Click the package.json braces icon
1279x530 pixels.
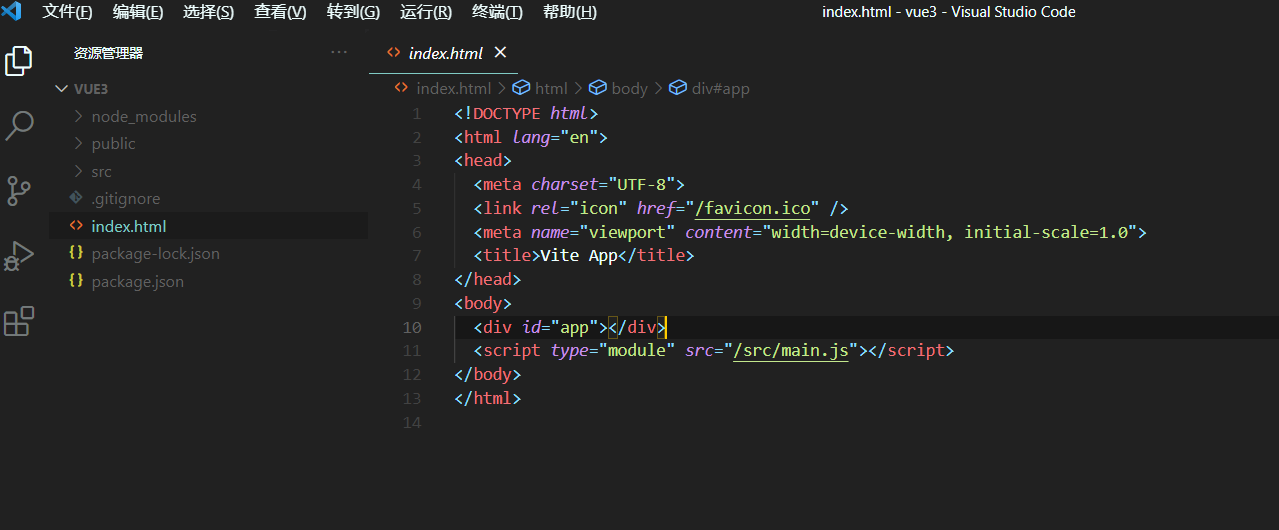pos(76,281)
